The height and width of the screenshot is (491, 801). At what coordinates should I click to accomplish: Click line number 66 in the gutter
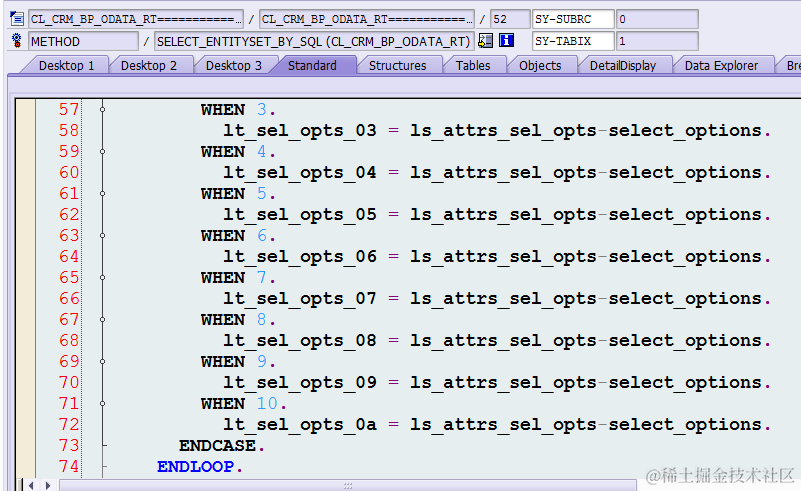click(69, 298)
